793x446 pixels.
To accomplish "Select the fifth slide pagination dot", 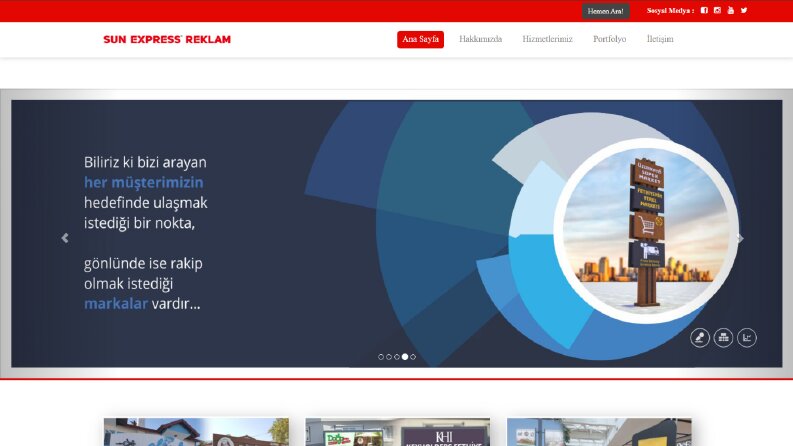I will coord(413,357).
